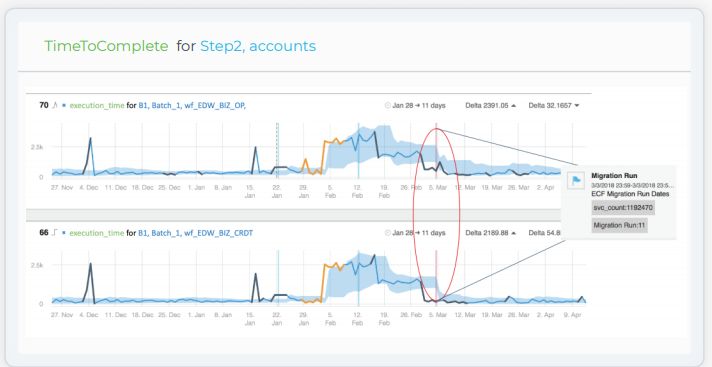The height and width of the screenshot is (367, 712).
Task: Click the clock icon before Jan 28 in top chart
Action: pos(388,105)
